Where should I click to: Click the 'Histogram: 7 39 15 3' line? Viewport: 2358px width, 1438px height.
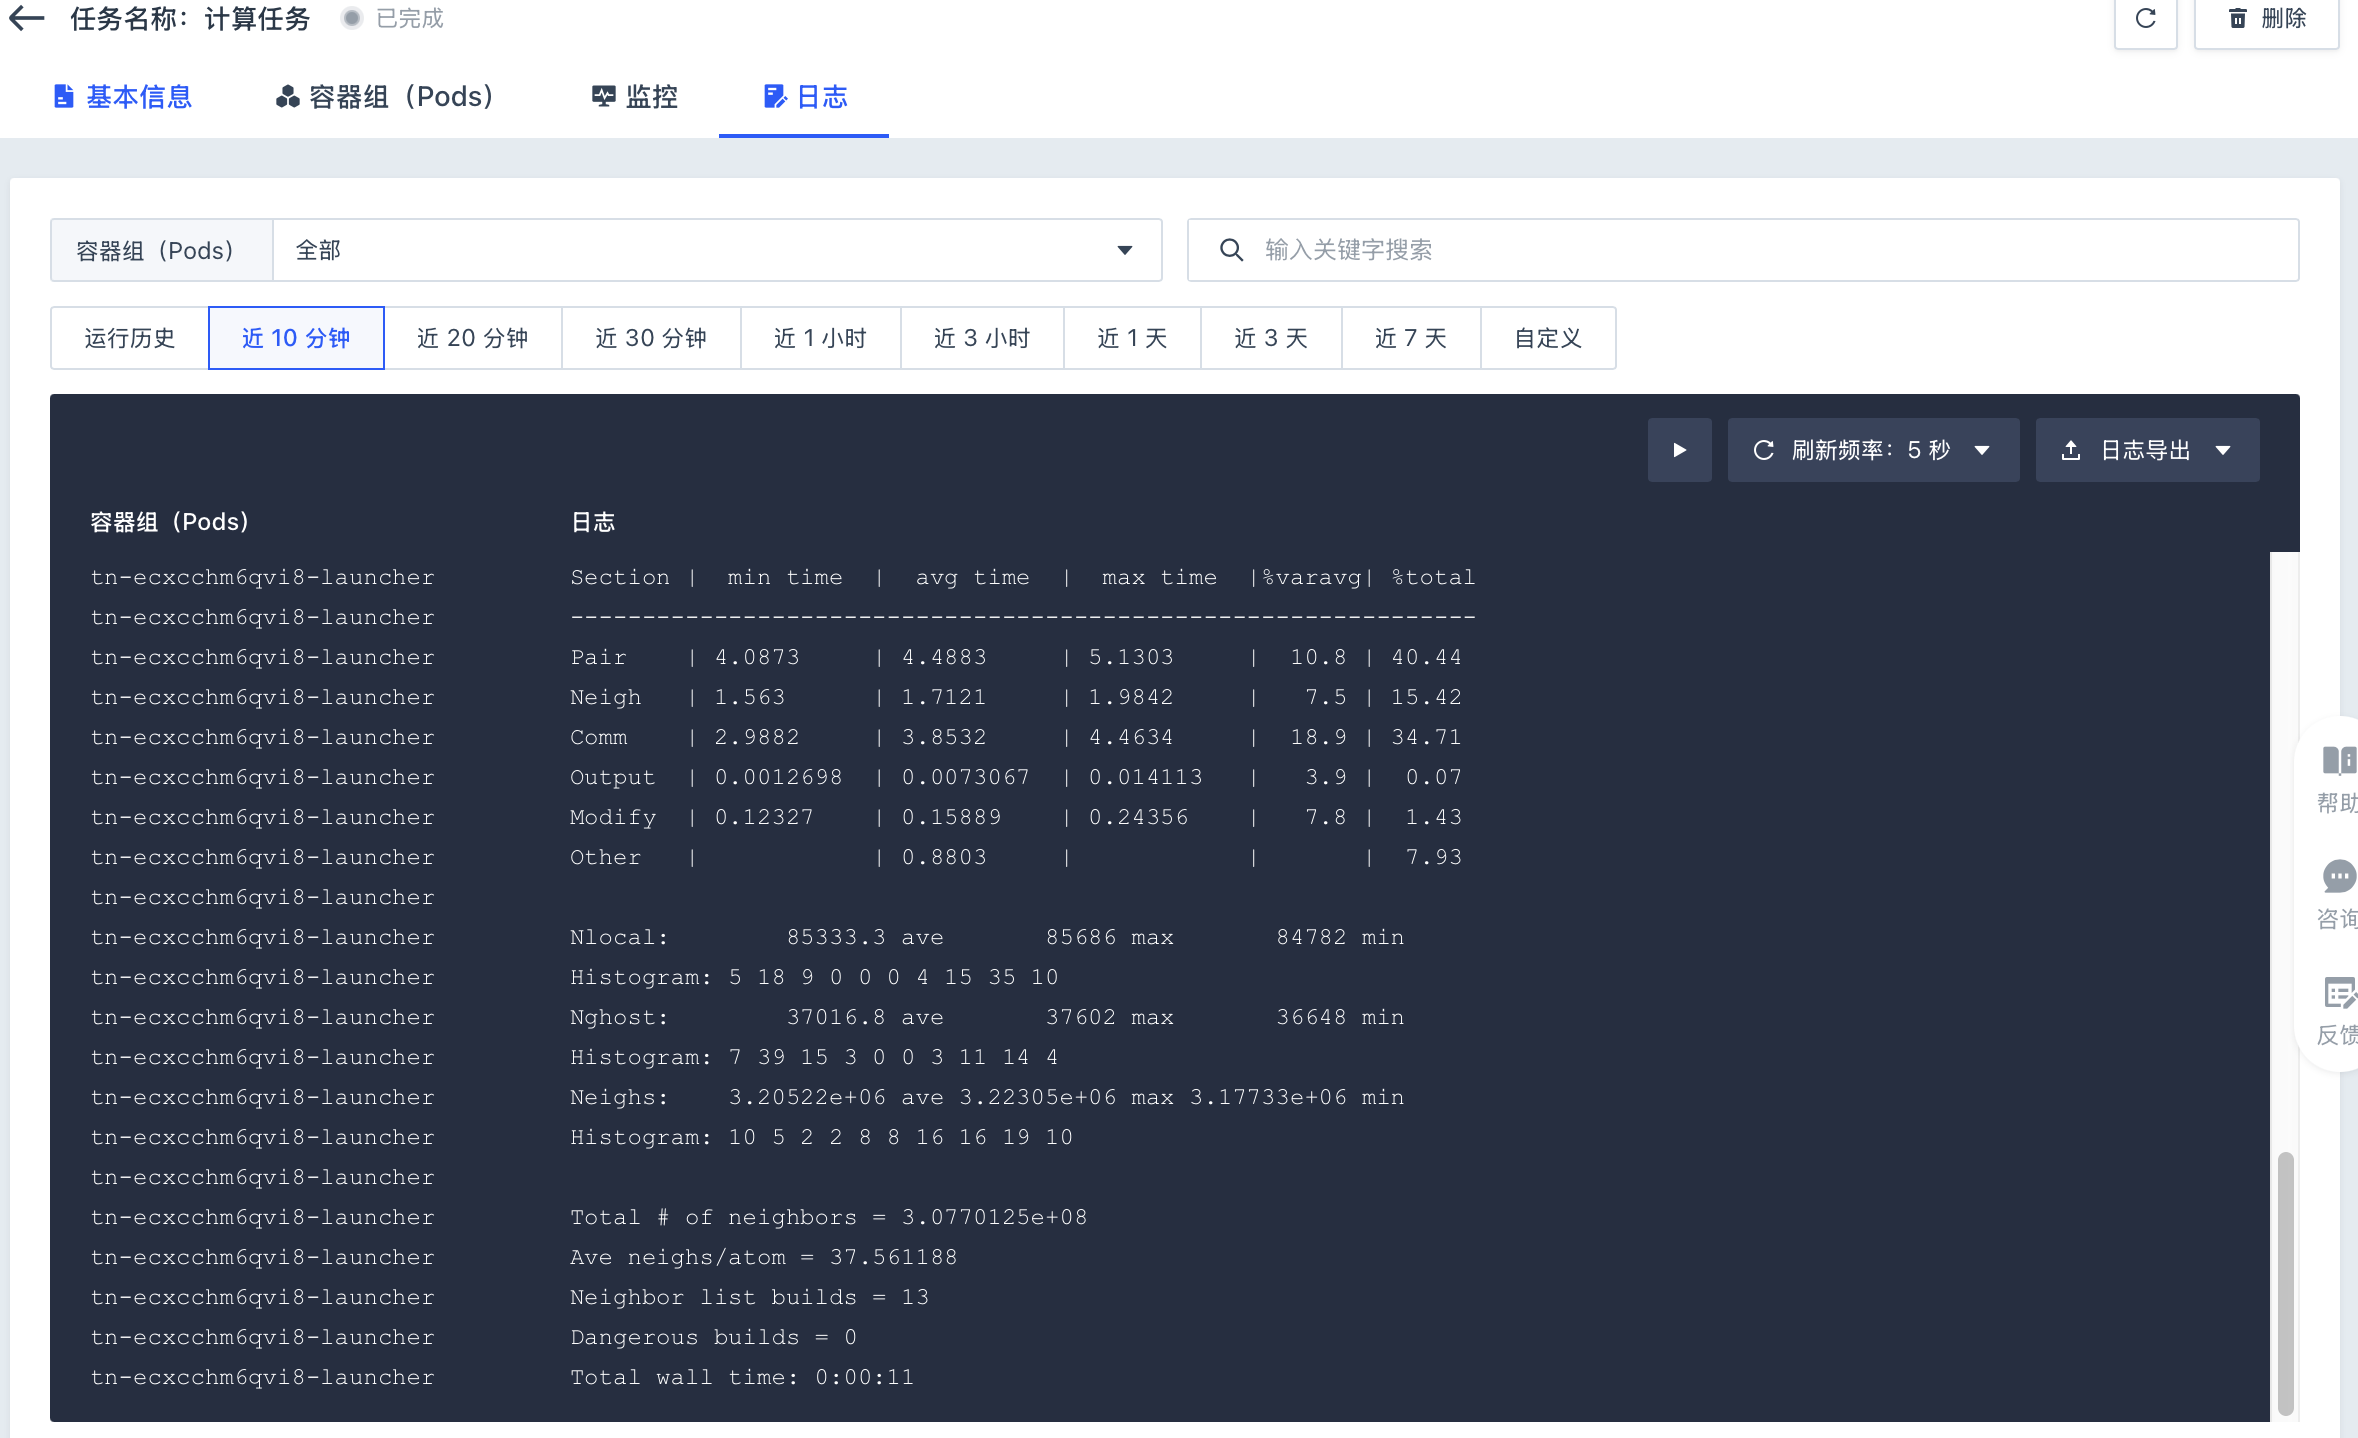tap(814, 1057)
